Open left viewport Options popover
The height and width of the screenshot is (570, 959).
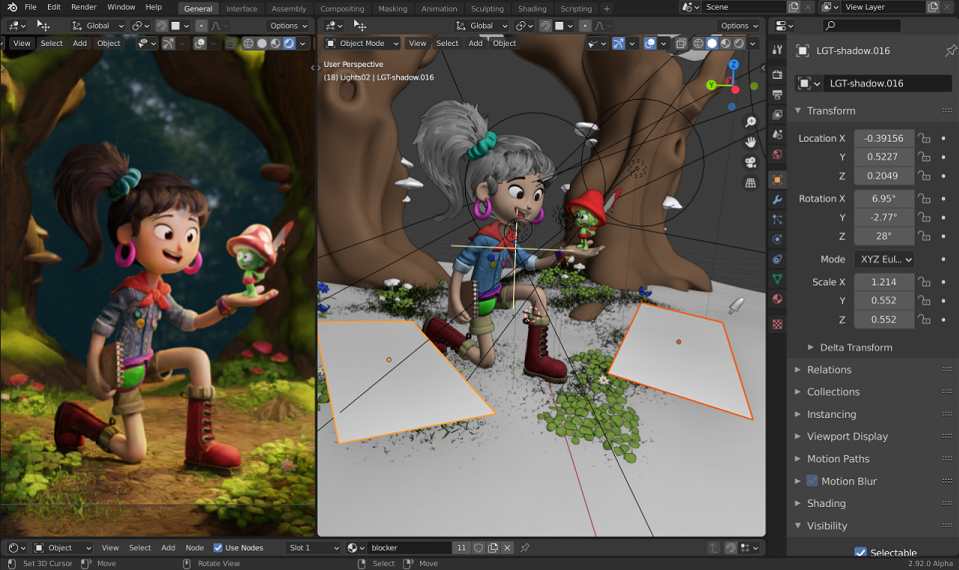pos(287,26)
